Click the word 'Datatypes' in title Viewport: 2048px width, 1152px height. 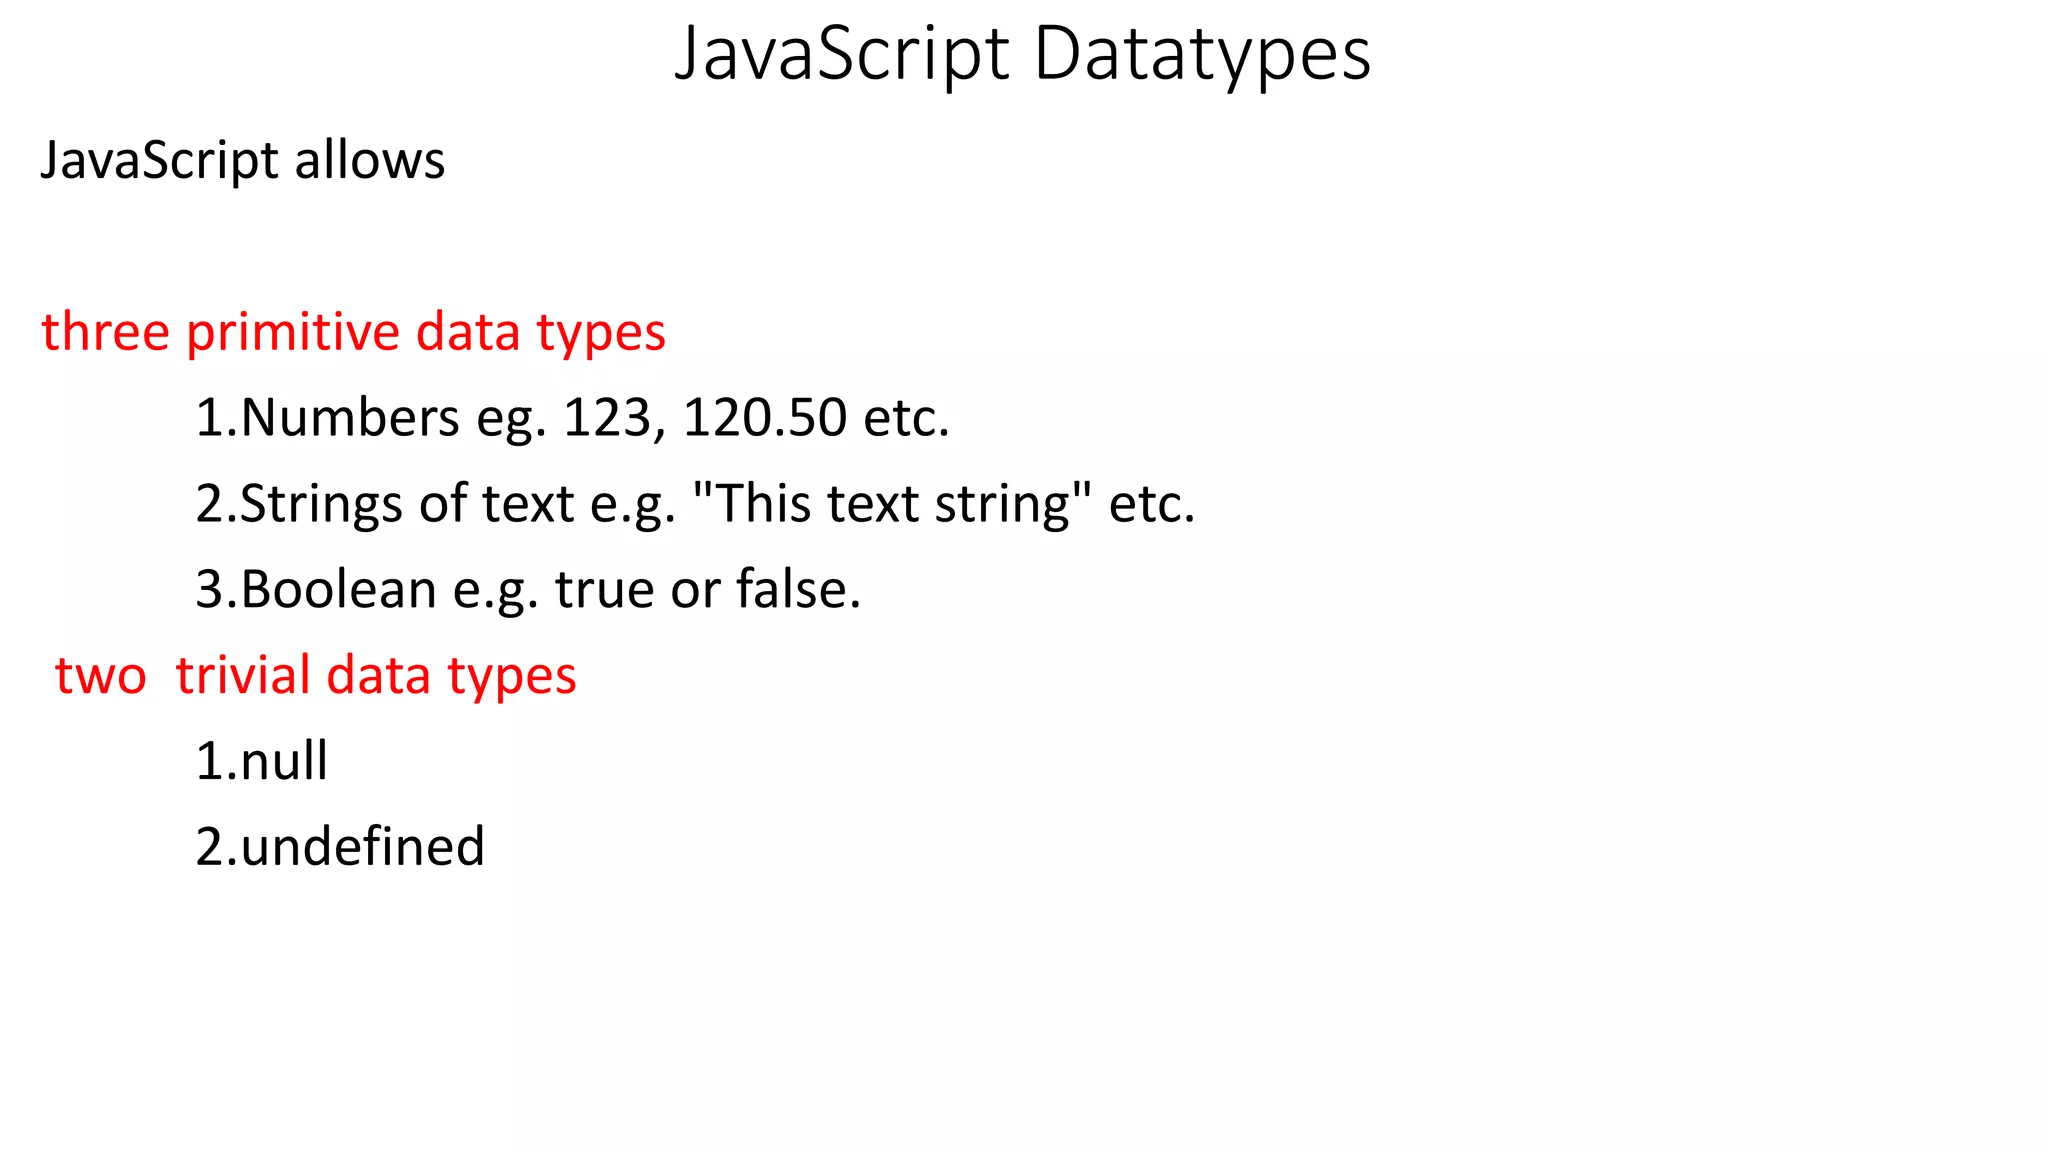coord(1201,55)
